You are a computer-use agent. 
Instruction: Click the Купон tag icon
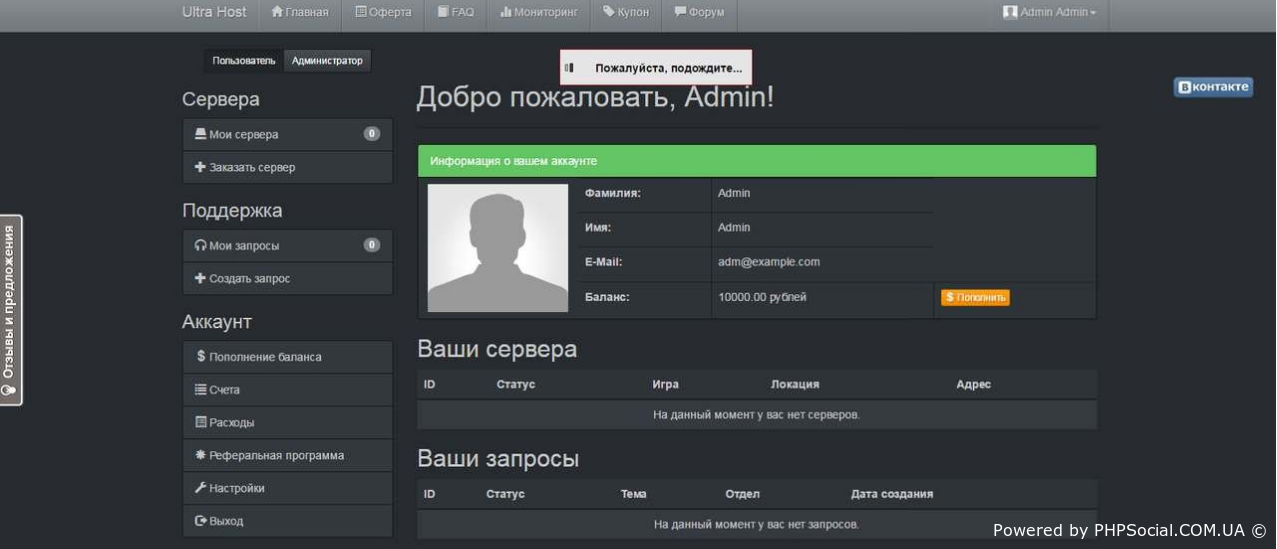608,12
